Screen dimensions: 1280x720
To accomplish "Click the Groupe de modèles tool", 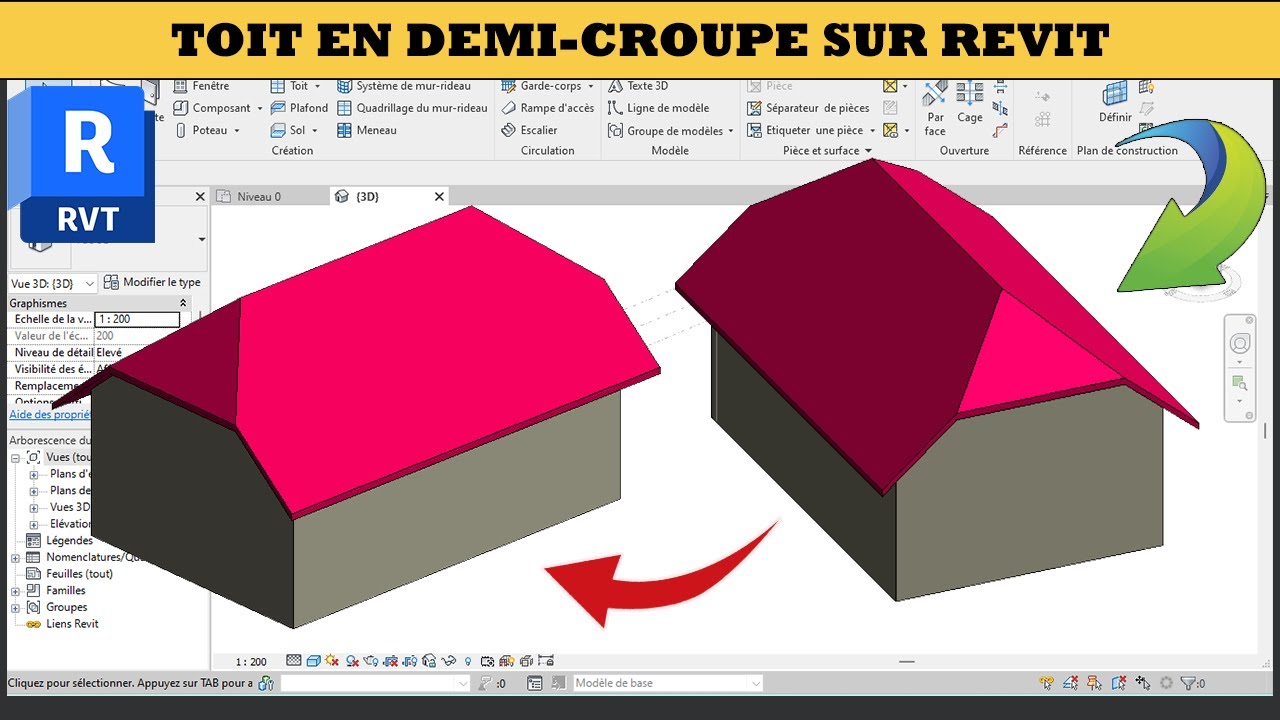I will pos(670,130).
